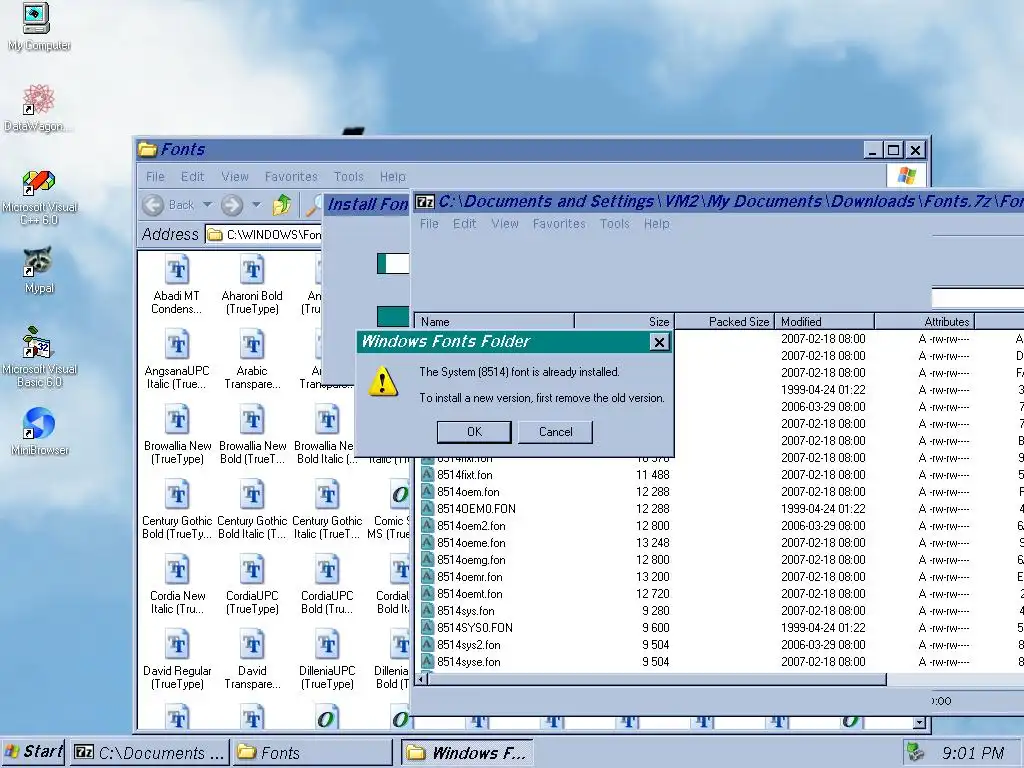
Task: Sort by Modified column in 7-Zip
Action: (x=825, y=321)
